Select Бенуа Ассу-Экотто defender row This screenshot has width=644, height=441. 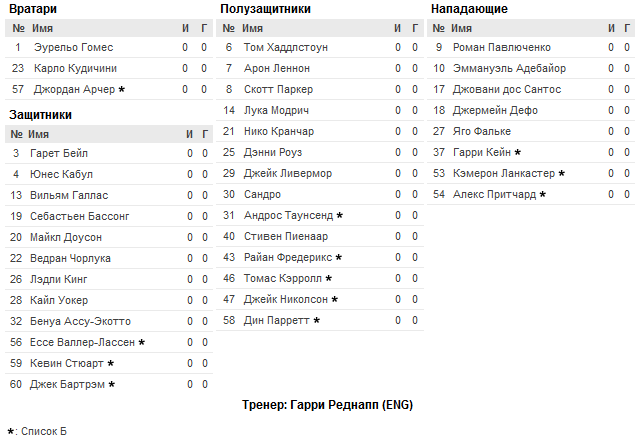(x=109, y=322)
